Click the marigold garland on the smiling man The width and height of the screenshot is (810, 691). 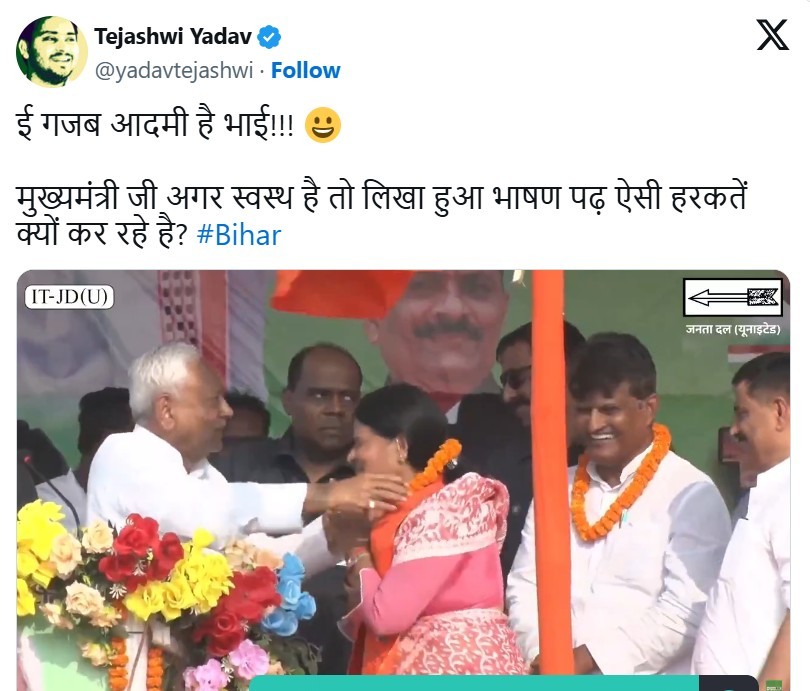point(622,483)
